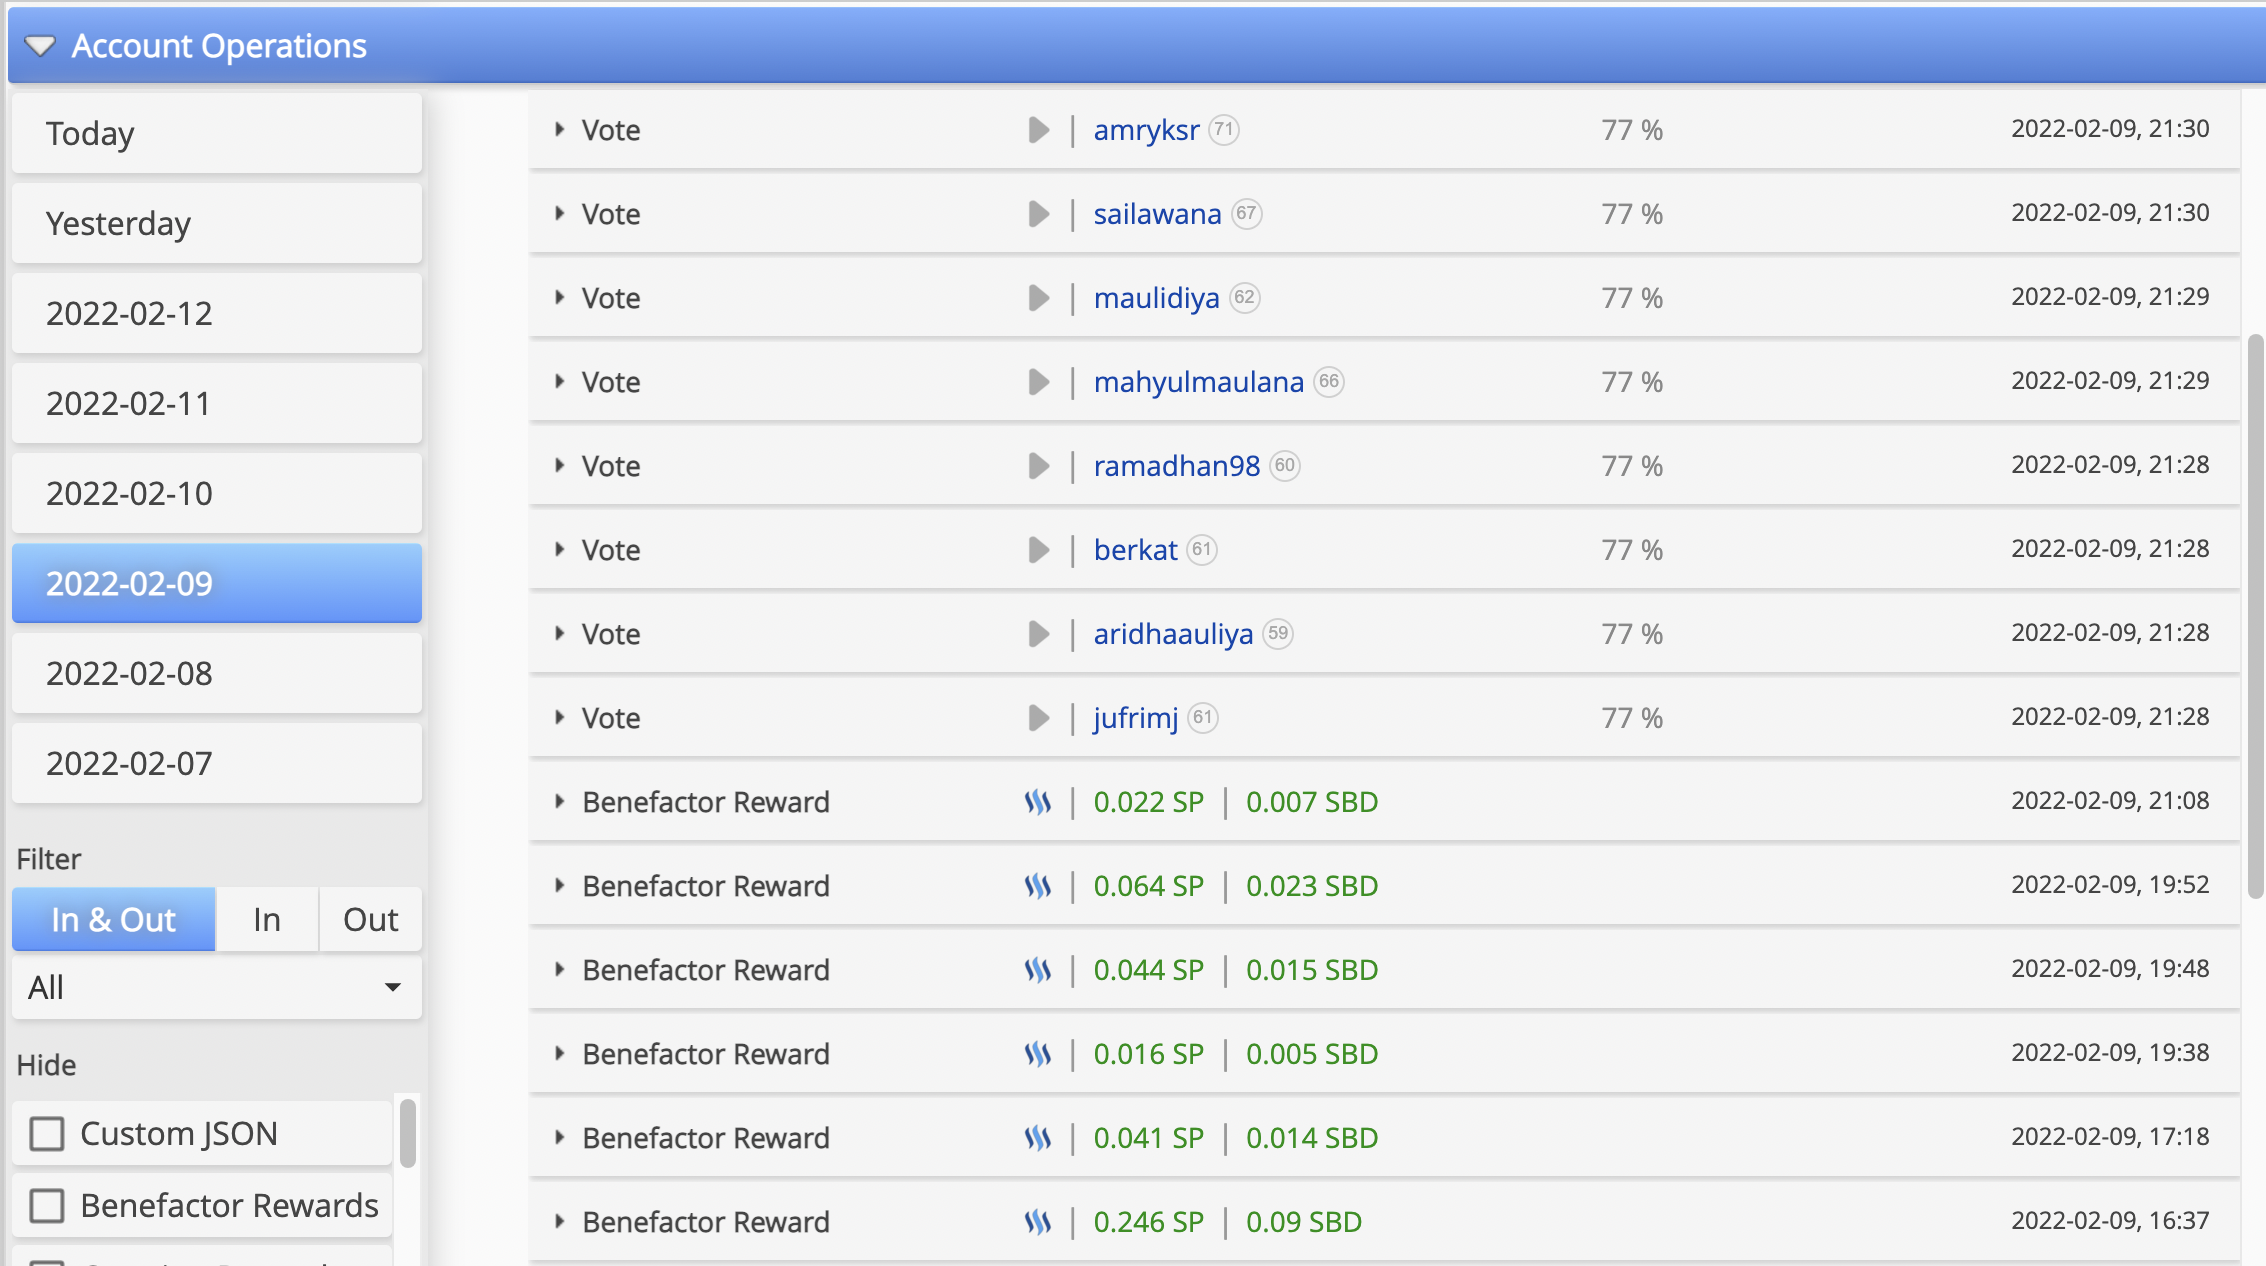2266x1266 pixels.
Task: Click the operations list vertical scrollbar
Action: (x=2255, y=616)
